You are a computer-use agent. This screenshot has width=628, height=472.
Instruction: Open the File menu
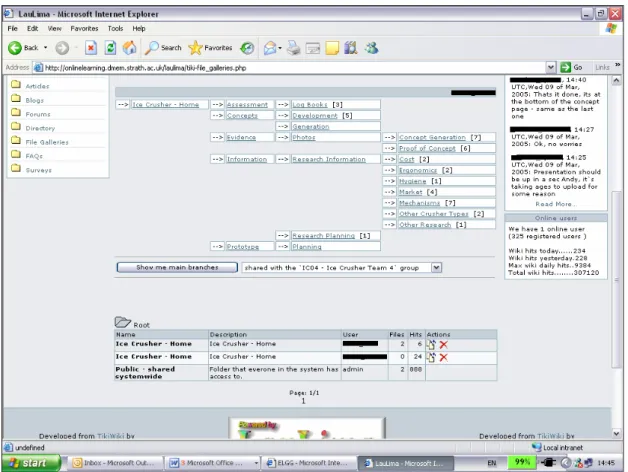[x=12, y=28]
